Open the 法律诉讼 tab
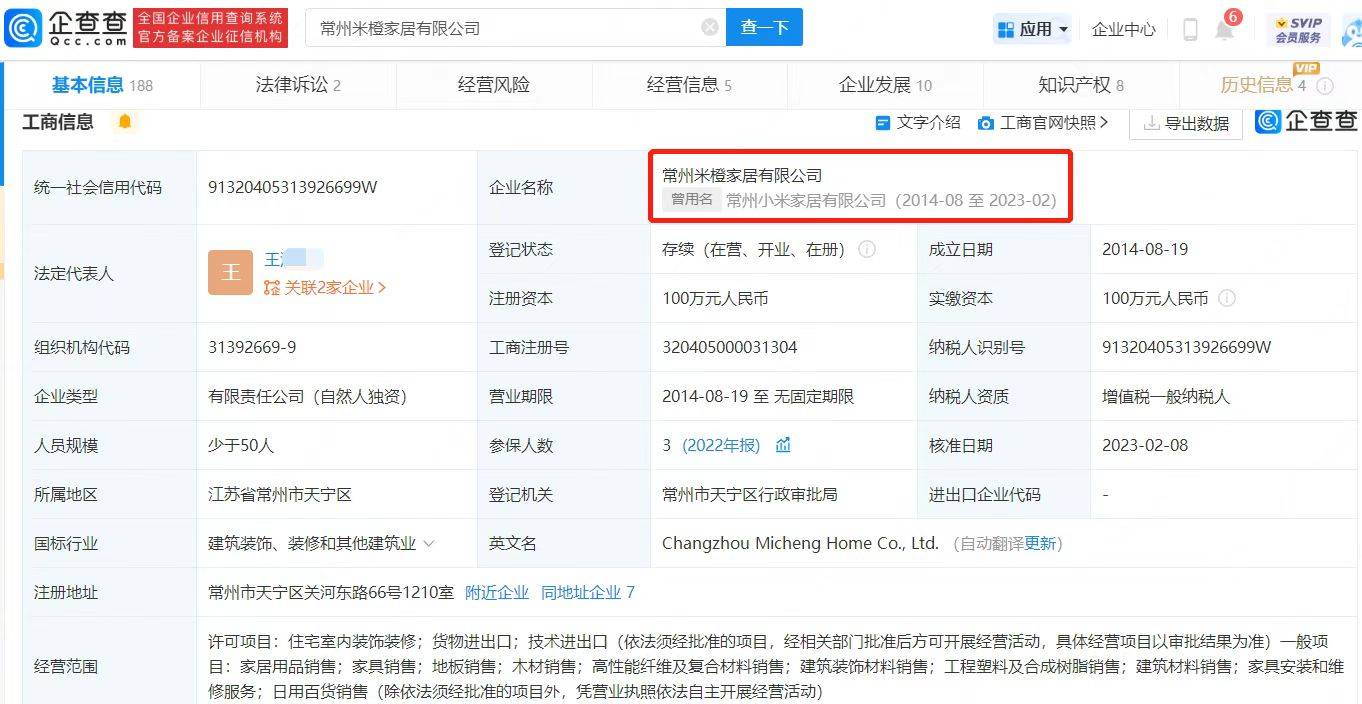The height and width of the screenshot is (704, 1362). click(298, 85)
